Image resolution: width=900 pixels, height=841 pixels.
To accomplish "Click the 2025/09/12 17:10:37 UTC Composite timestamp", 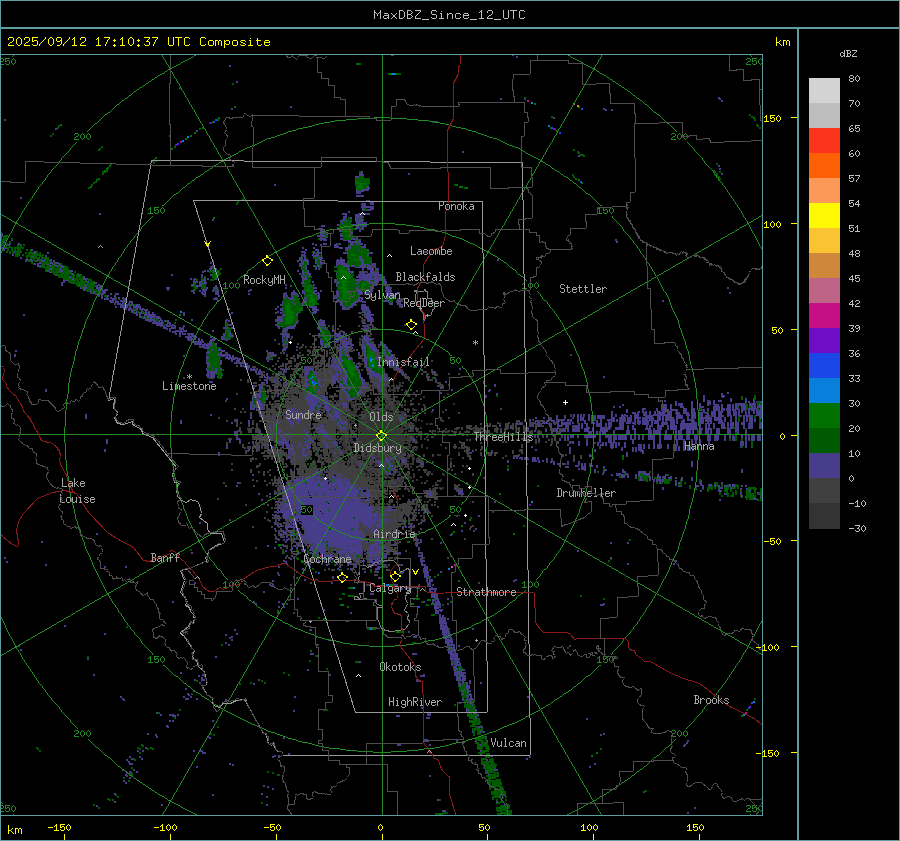I will tap(138, 42).
